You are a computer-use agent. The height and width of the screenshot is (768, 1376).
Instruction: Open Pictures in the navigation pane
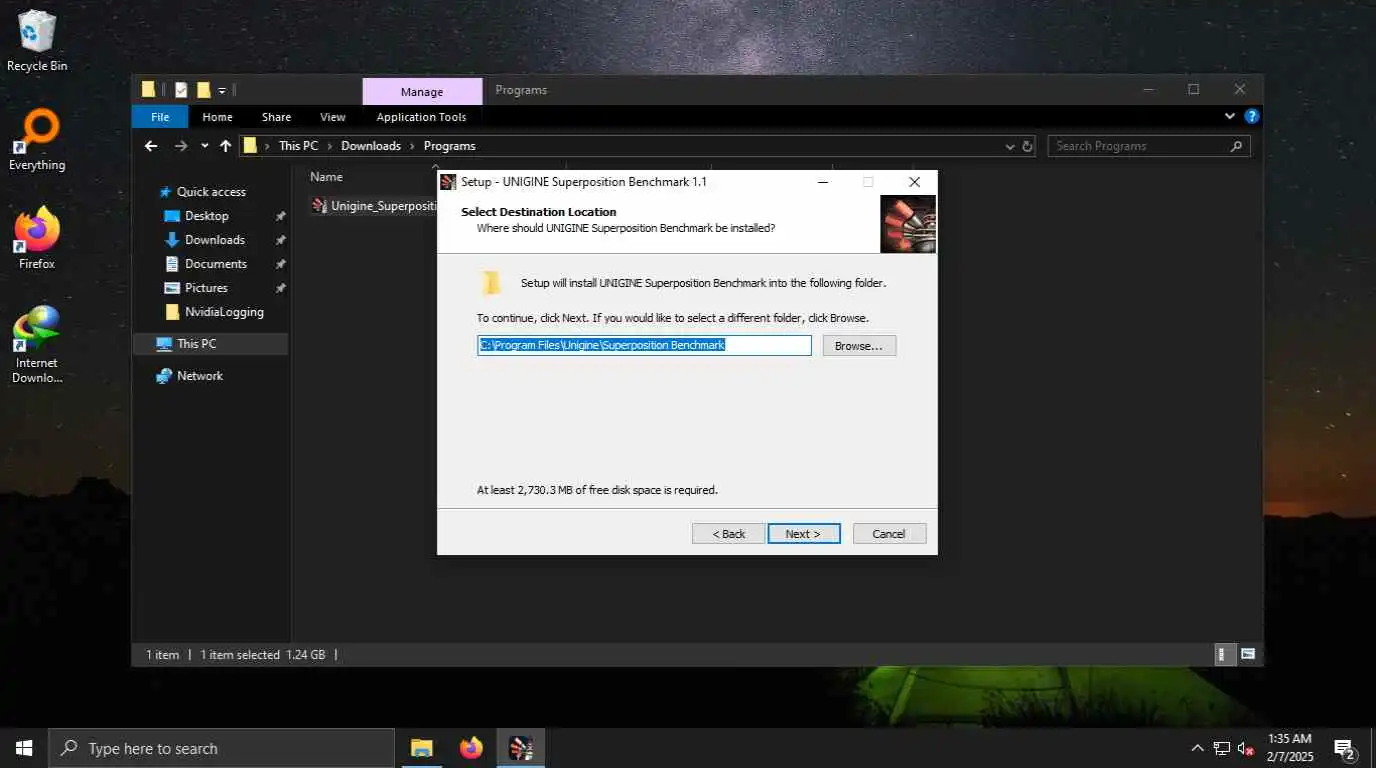coord(206,288)
